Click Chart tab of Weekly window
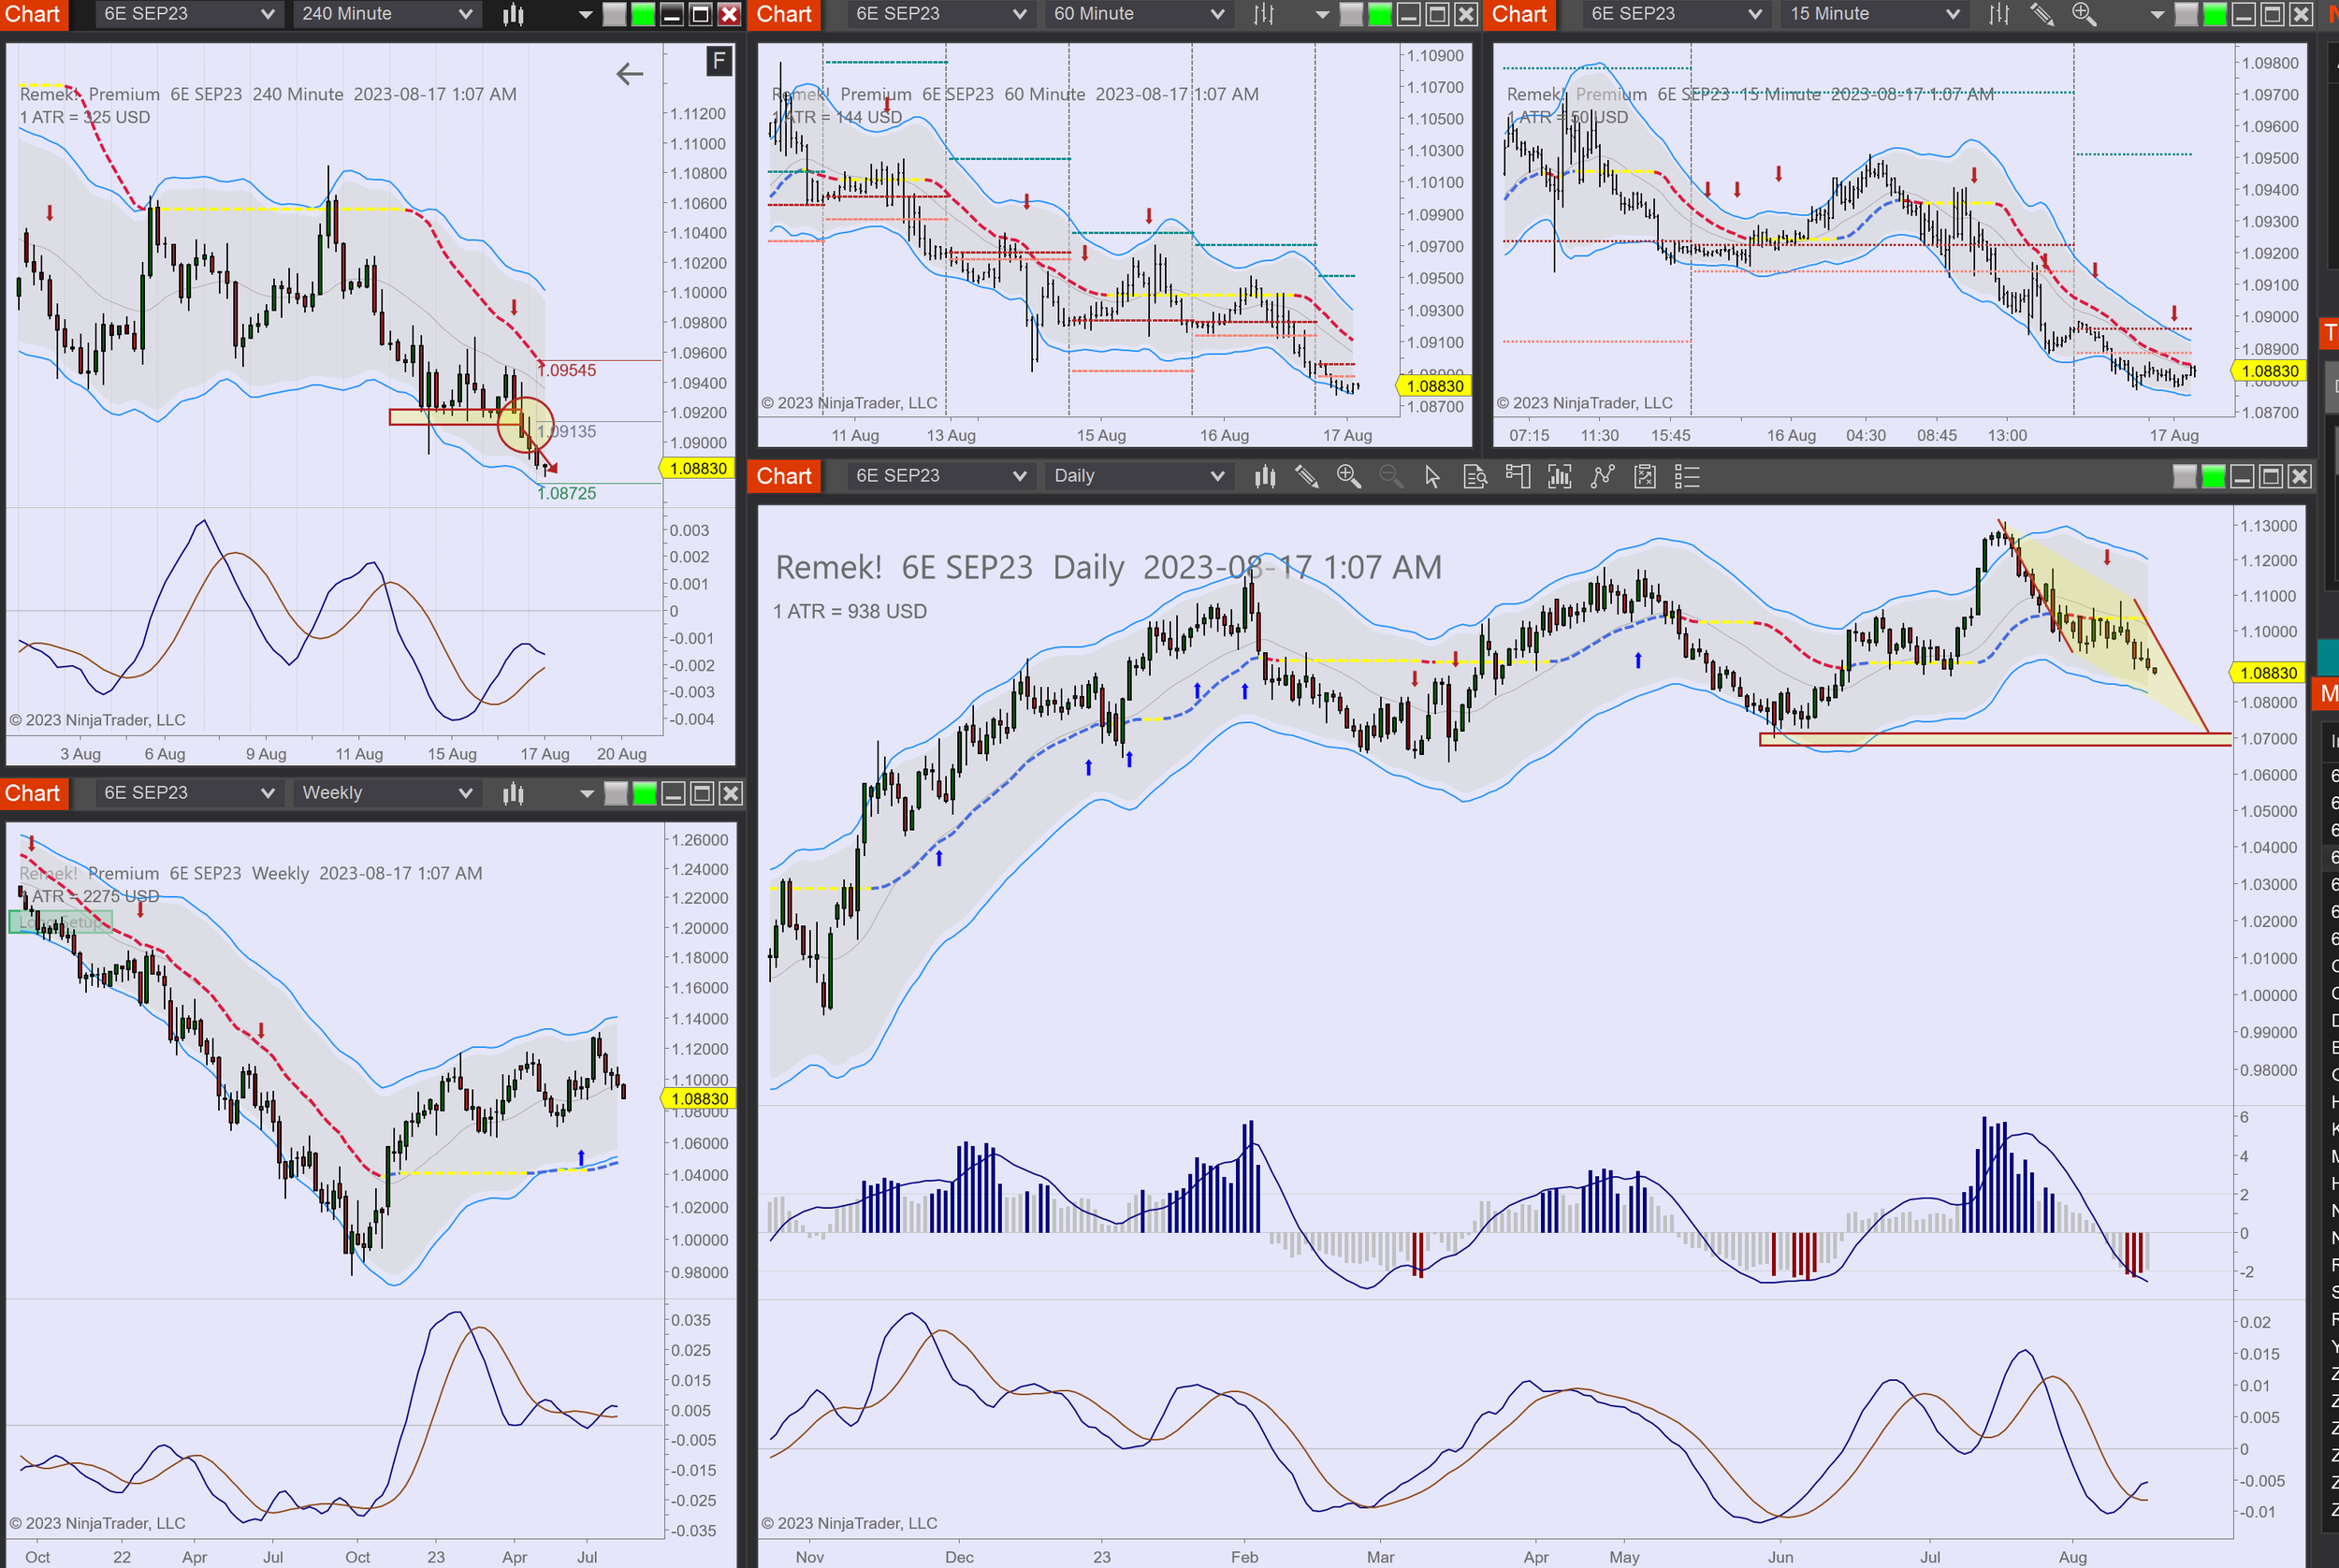This screenshot has height=1568, width=2339. (32, 793)
